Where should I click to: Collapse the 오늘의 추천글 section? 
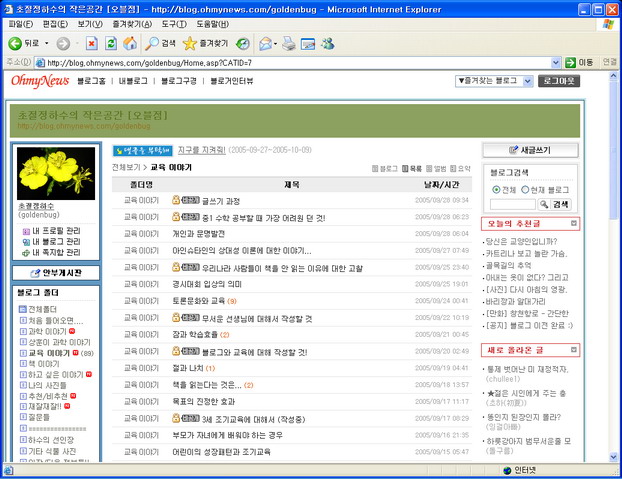[574, 223]
